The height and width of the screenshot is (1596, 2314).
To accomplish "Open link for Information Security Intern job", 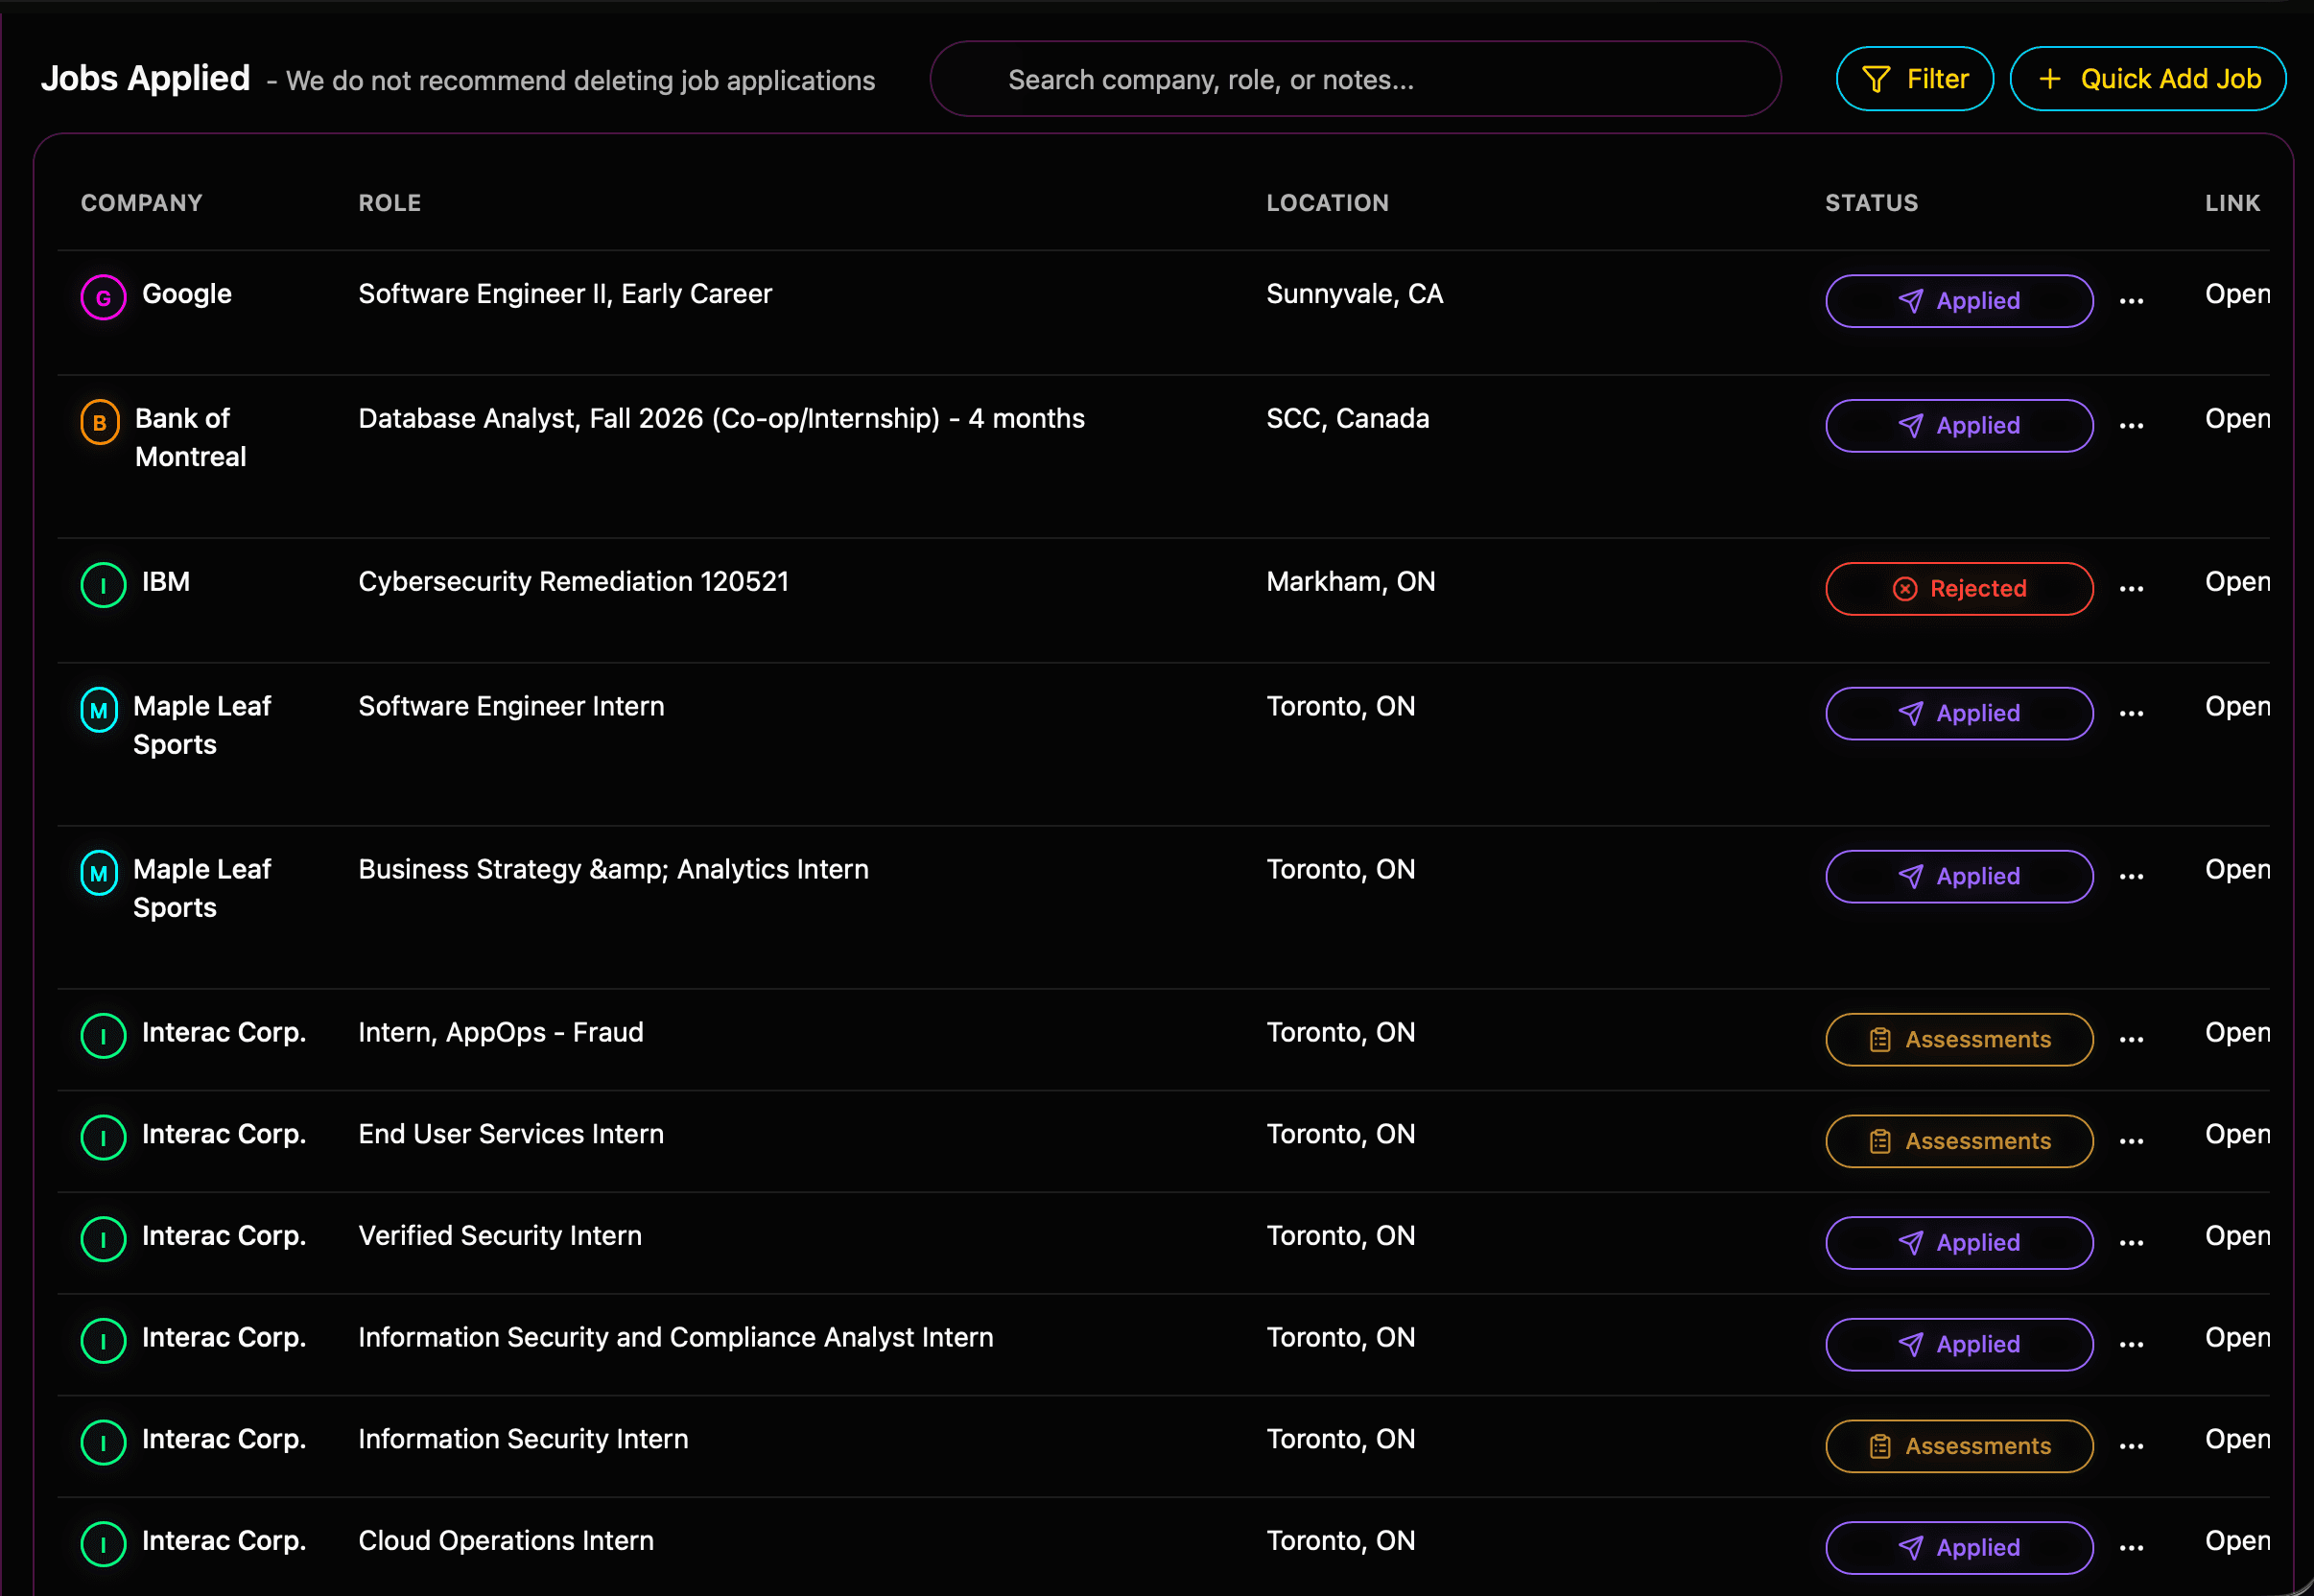I will coord(2237,1440).
